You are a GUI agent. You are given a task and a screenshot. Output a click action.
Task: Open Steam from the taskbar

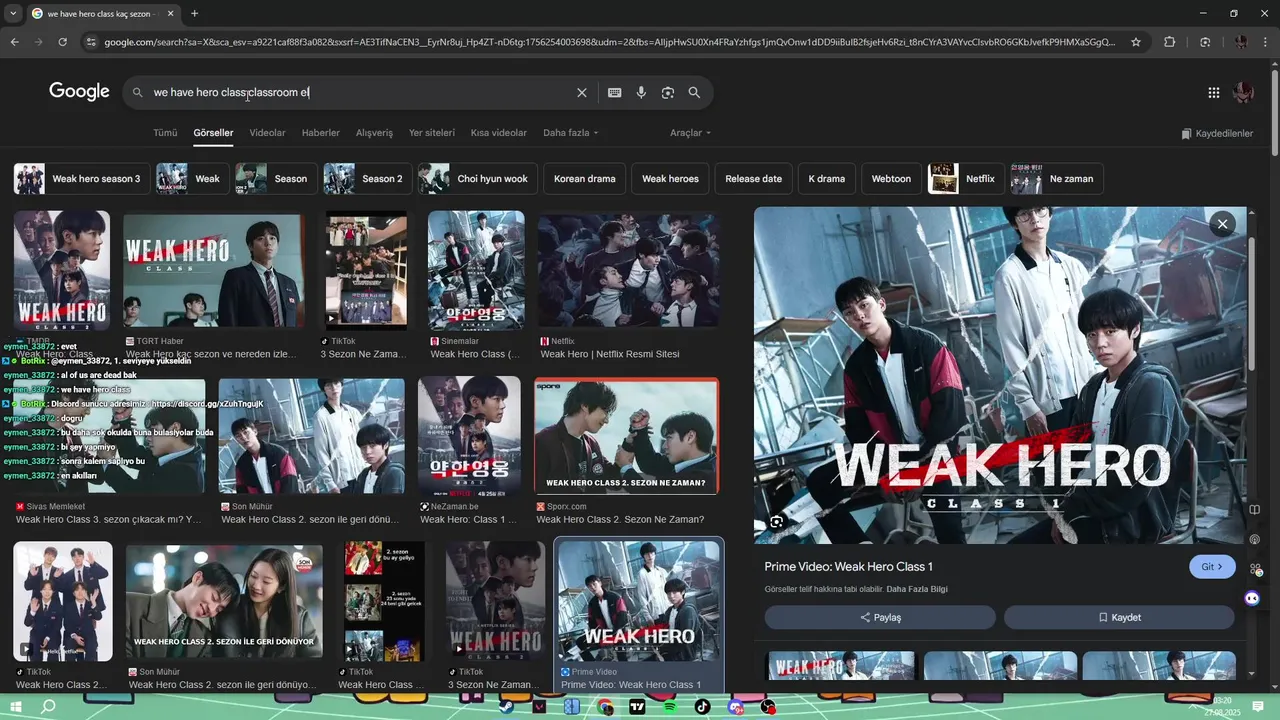pos(507,707)
